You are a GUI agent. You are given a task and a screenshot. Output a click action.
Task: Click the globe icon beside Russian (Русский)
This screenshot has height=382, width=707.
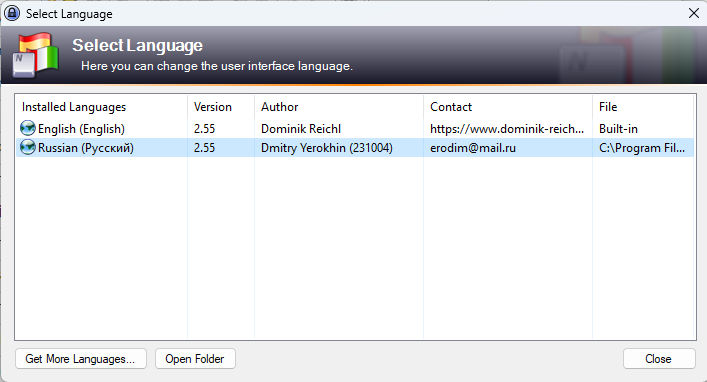(28, 147)
